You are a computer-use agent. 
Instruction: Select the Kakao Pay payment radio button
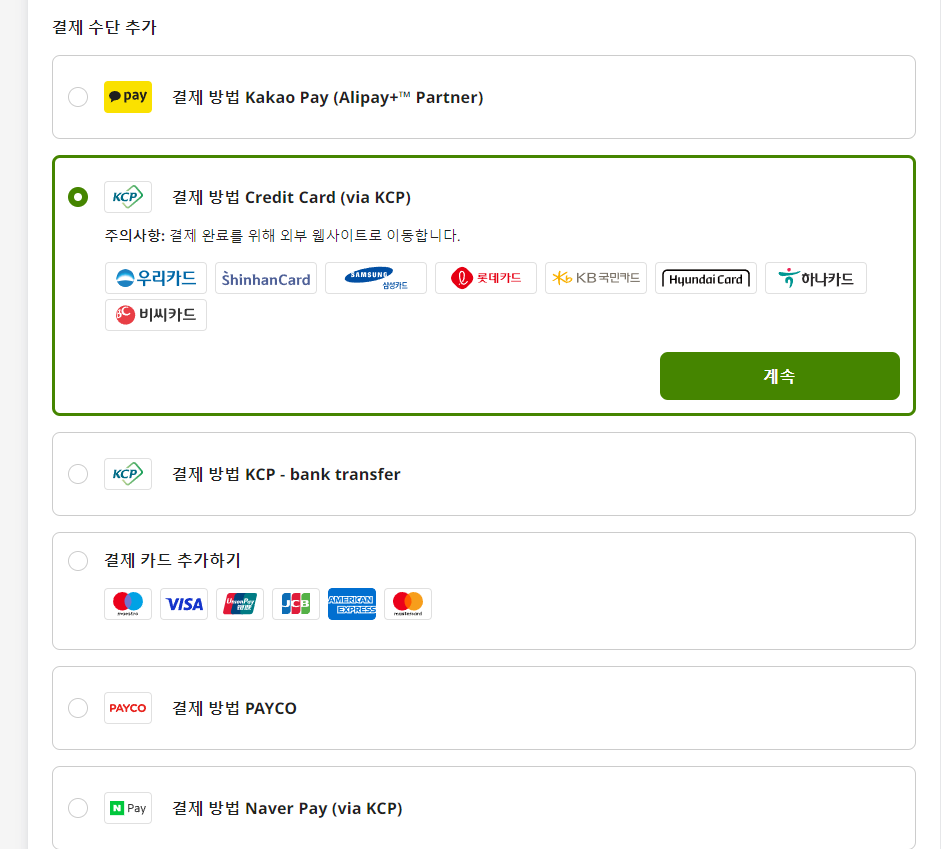point(78,97)
